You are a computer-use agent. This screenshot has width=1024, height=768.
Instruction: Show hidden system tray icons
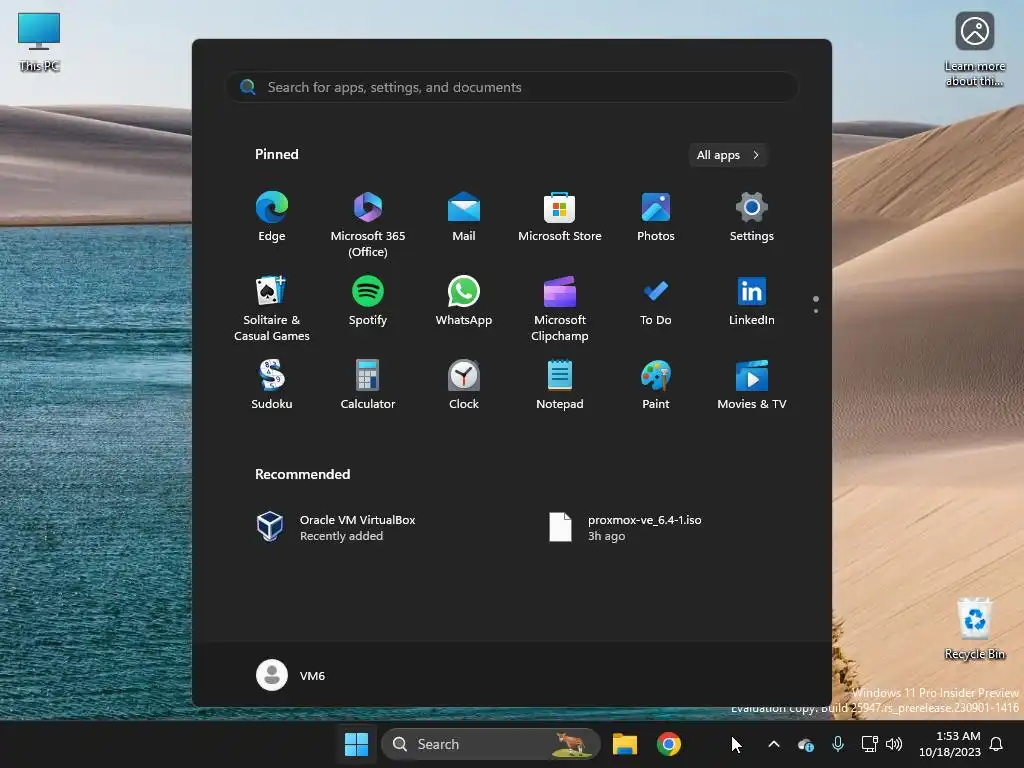(x=774, y=744)
